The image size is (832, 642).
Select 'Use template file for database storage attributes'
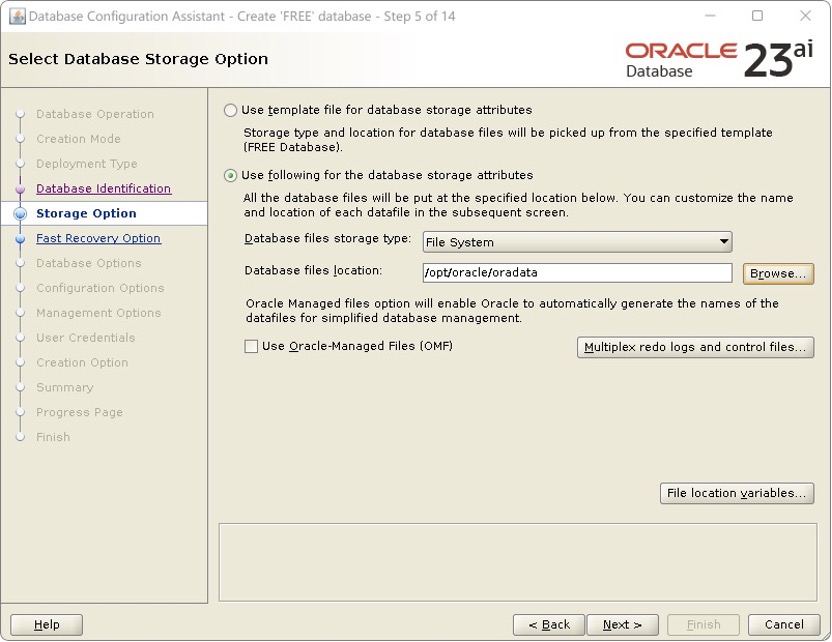point(230,110)
